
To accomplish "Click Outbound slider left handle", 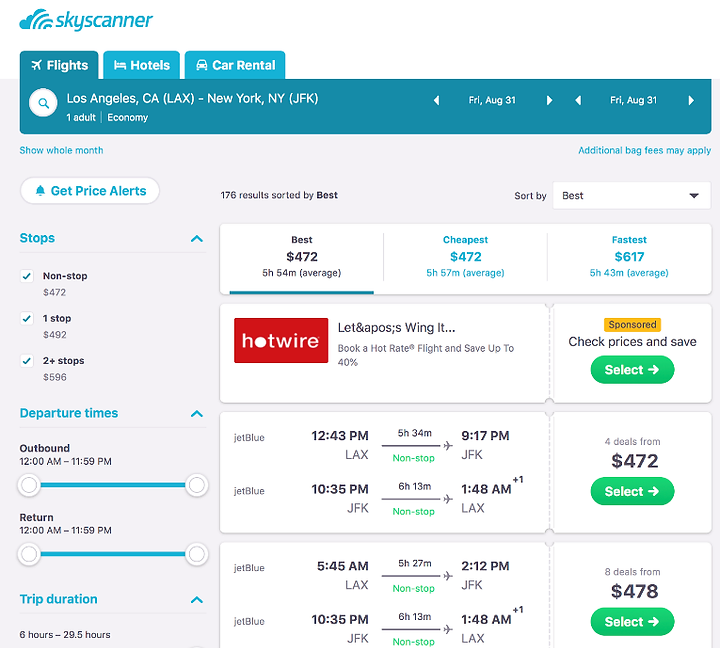I will 29,485.
